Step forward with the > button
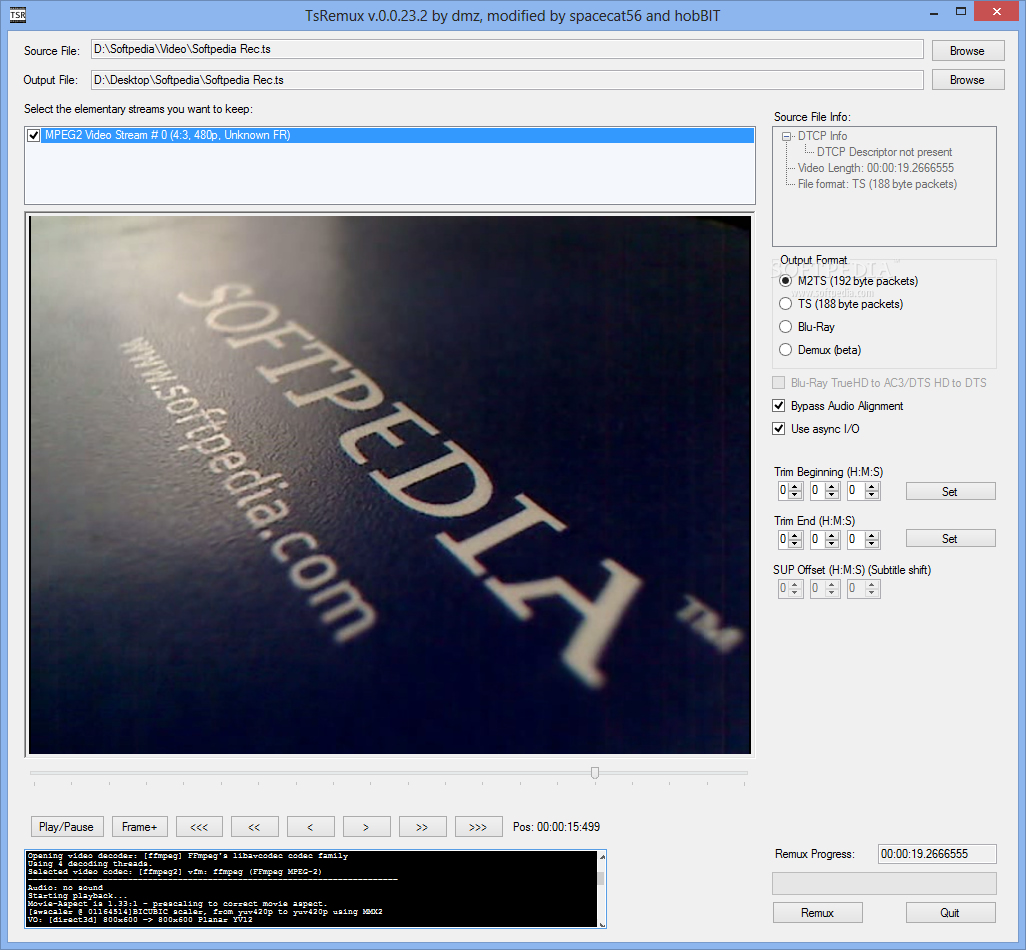 click(366, 827)
